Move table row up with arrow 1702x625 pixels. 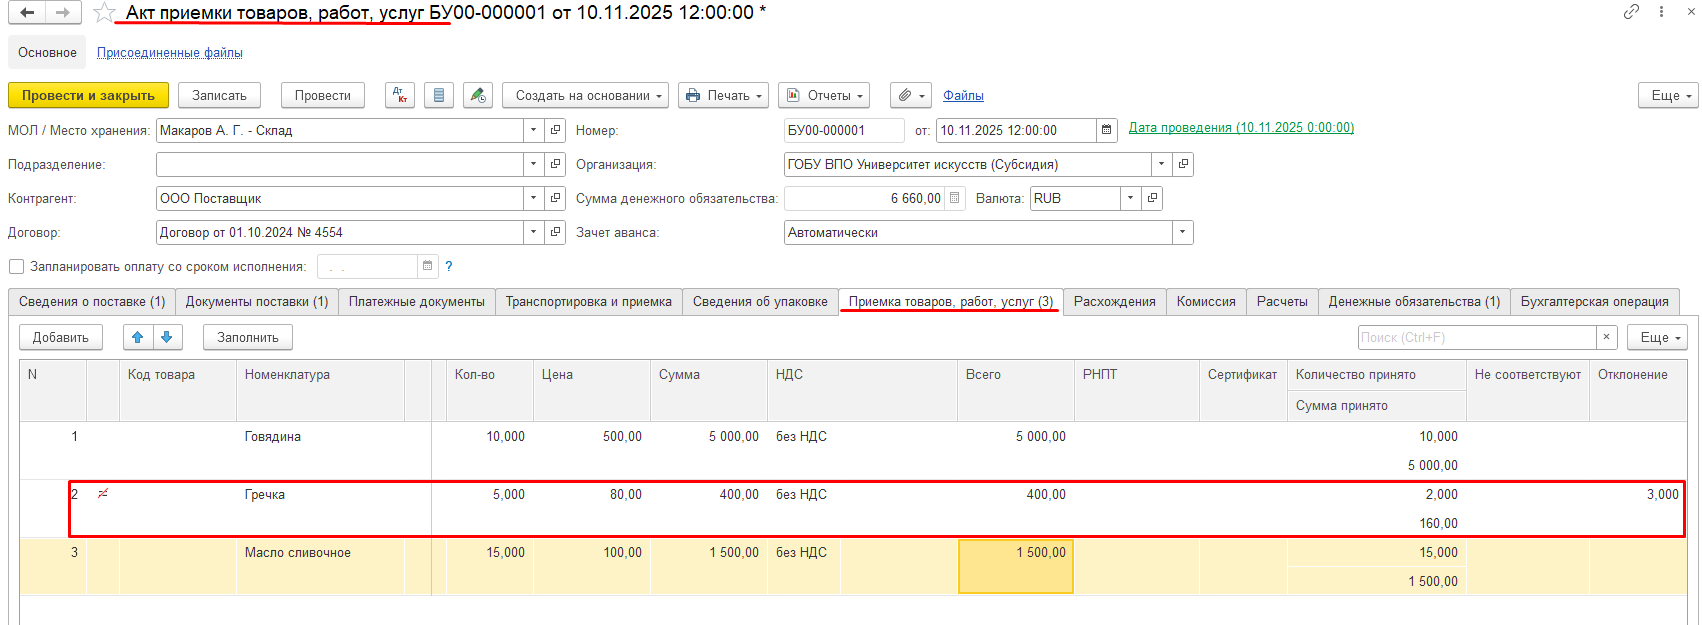(x=138, y=338)
